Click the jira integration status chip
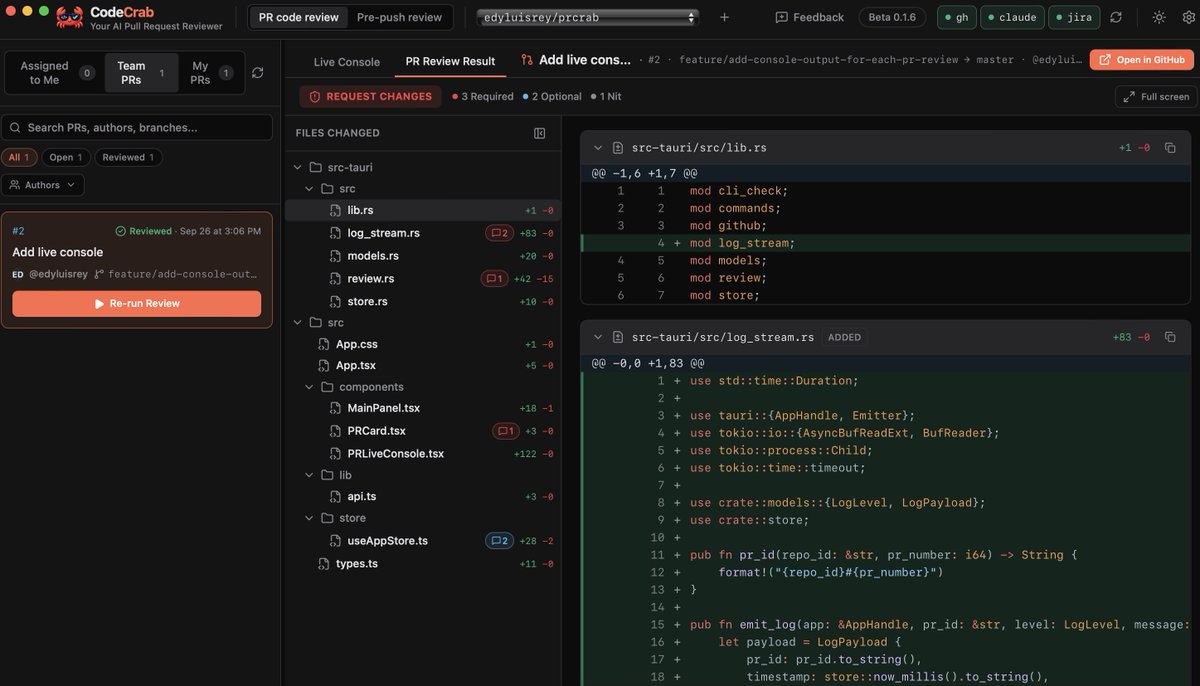The image size is (1200, 686). (x=1074, y=17)
